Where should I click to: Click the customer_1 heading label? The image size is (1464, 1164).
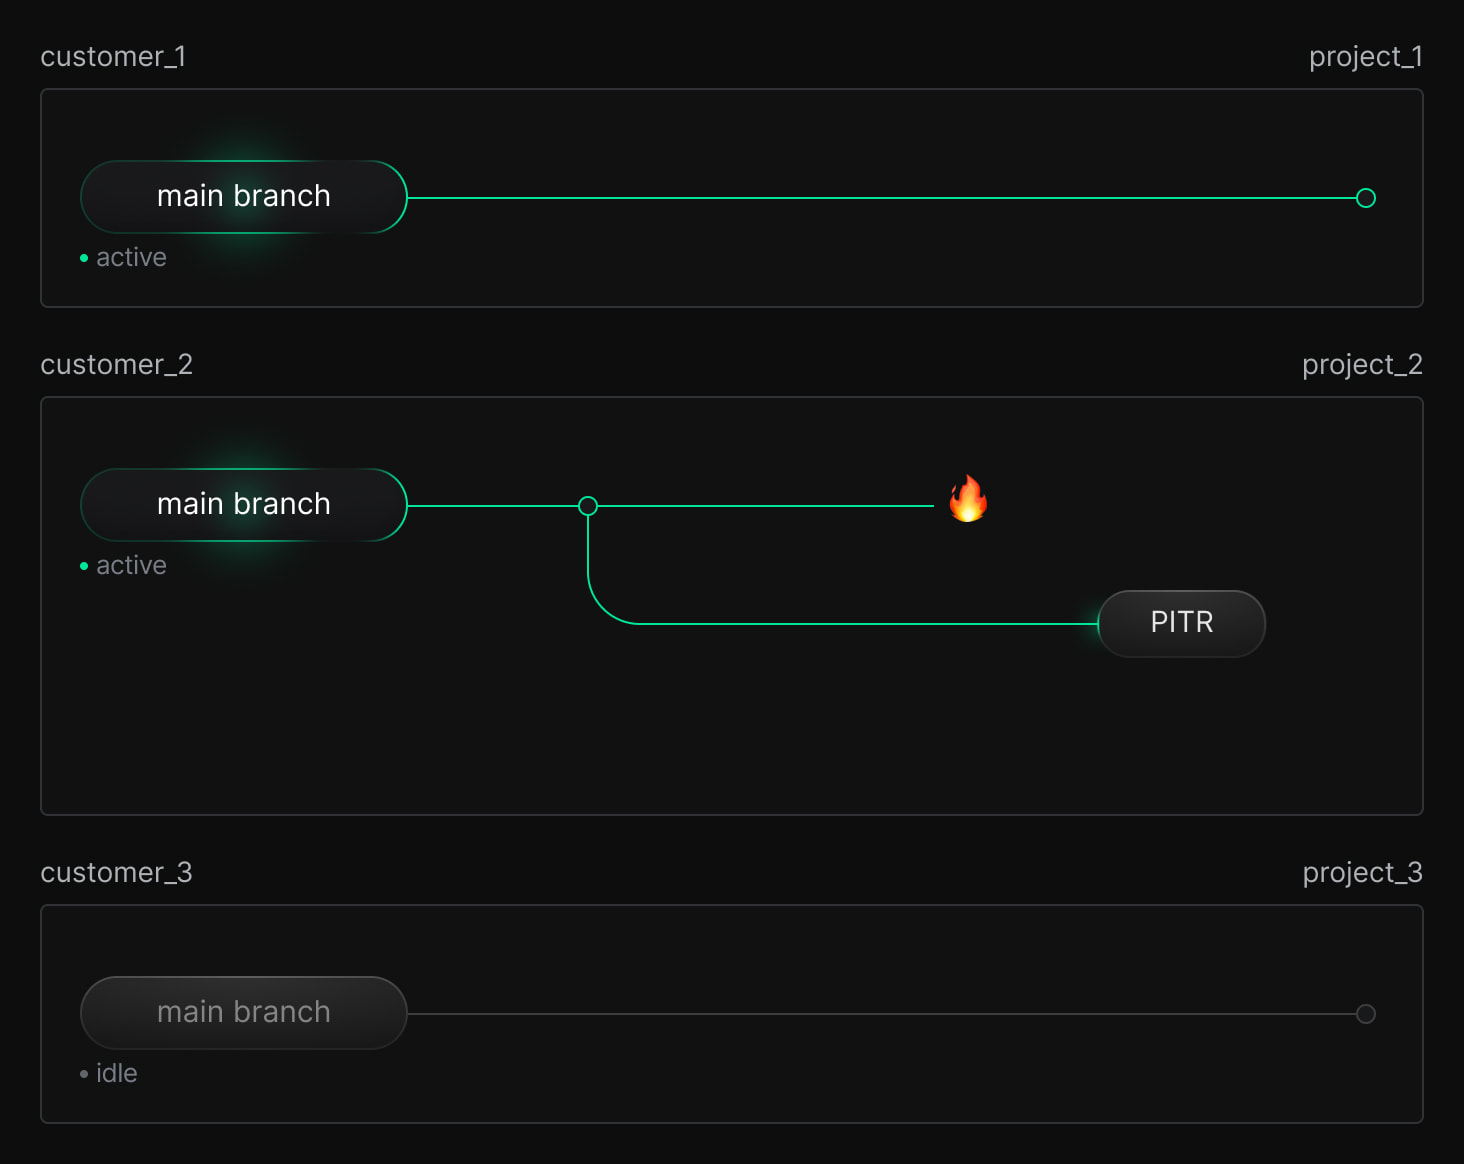tap(113, 57)
